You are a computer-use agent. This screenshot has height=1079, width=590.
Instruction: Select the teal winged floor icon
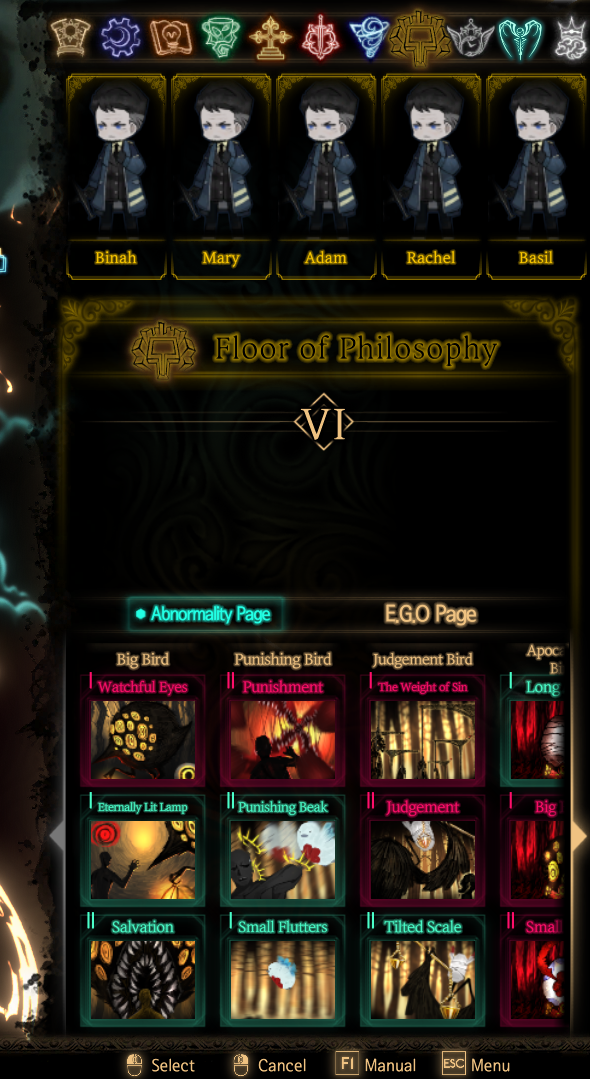pyautogui.click(x=520, y=39)
